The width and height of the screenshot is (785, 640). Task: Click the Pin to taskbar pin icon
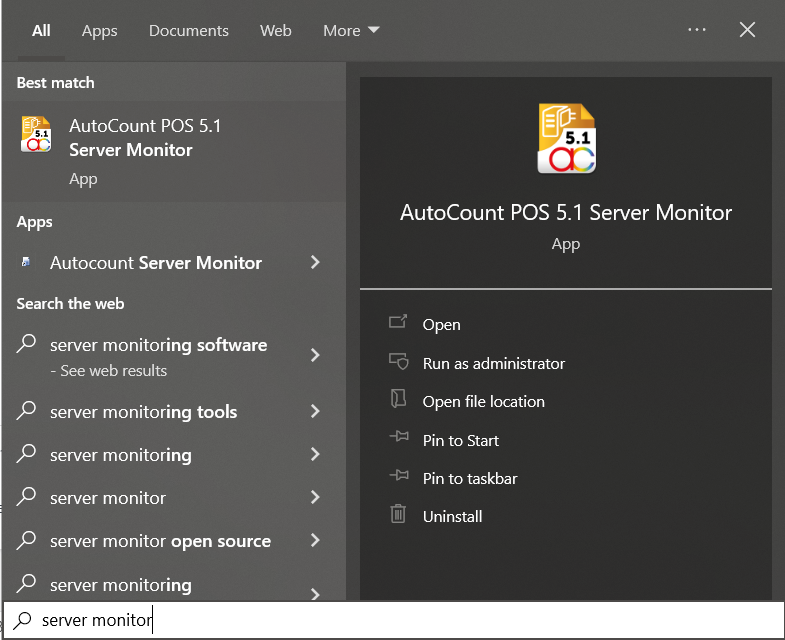[x=398, y=477]
